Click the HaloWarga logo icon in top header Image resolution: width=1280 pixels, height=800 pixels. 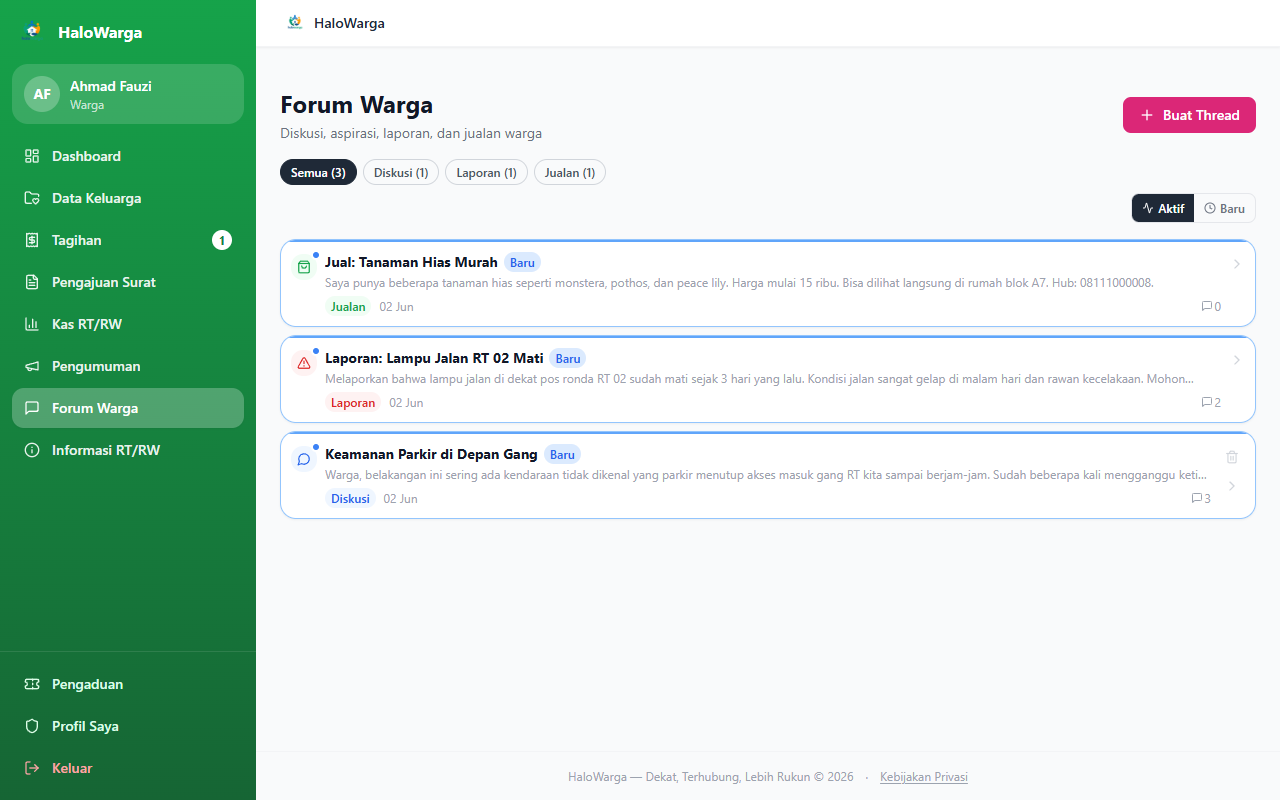(294, 22)
